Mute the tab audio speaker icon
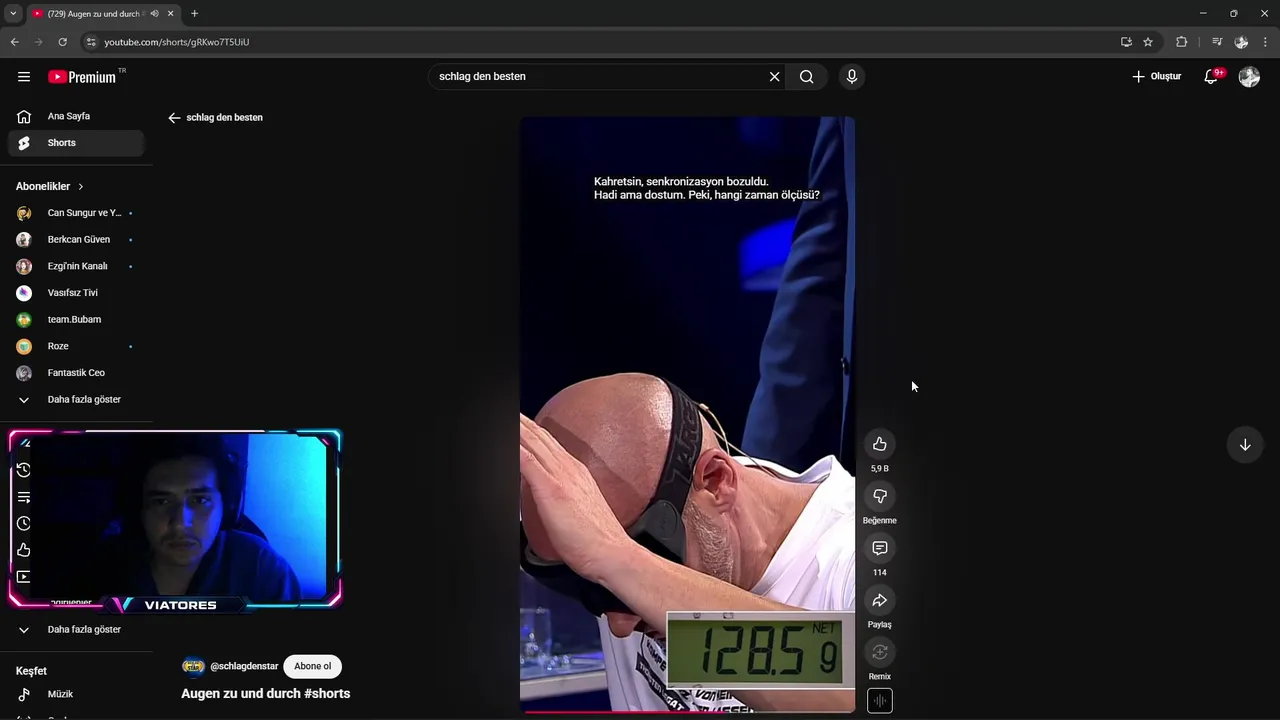The width and height of the screenshot is (1280, 720). (154, 14)
